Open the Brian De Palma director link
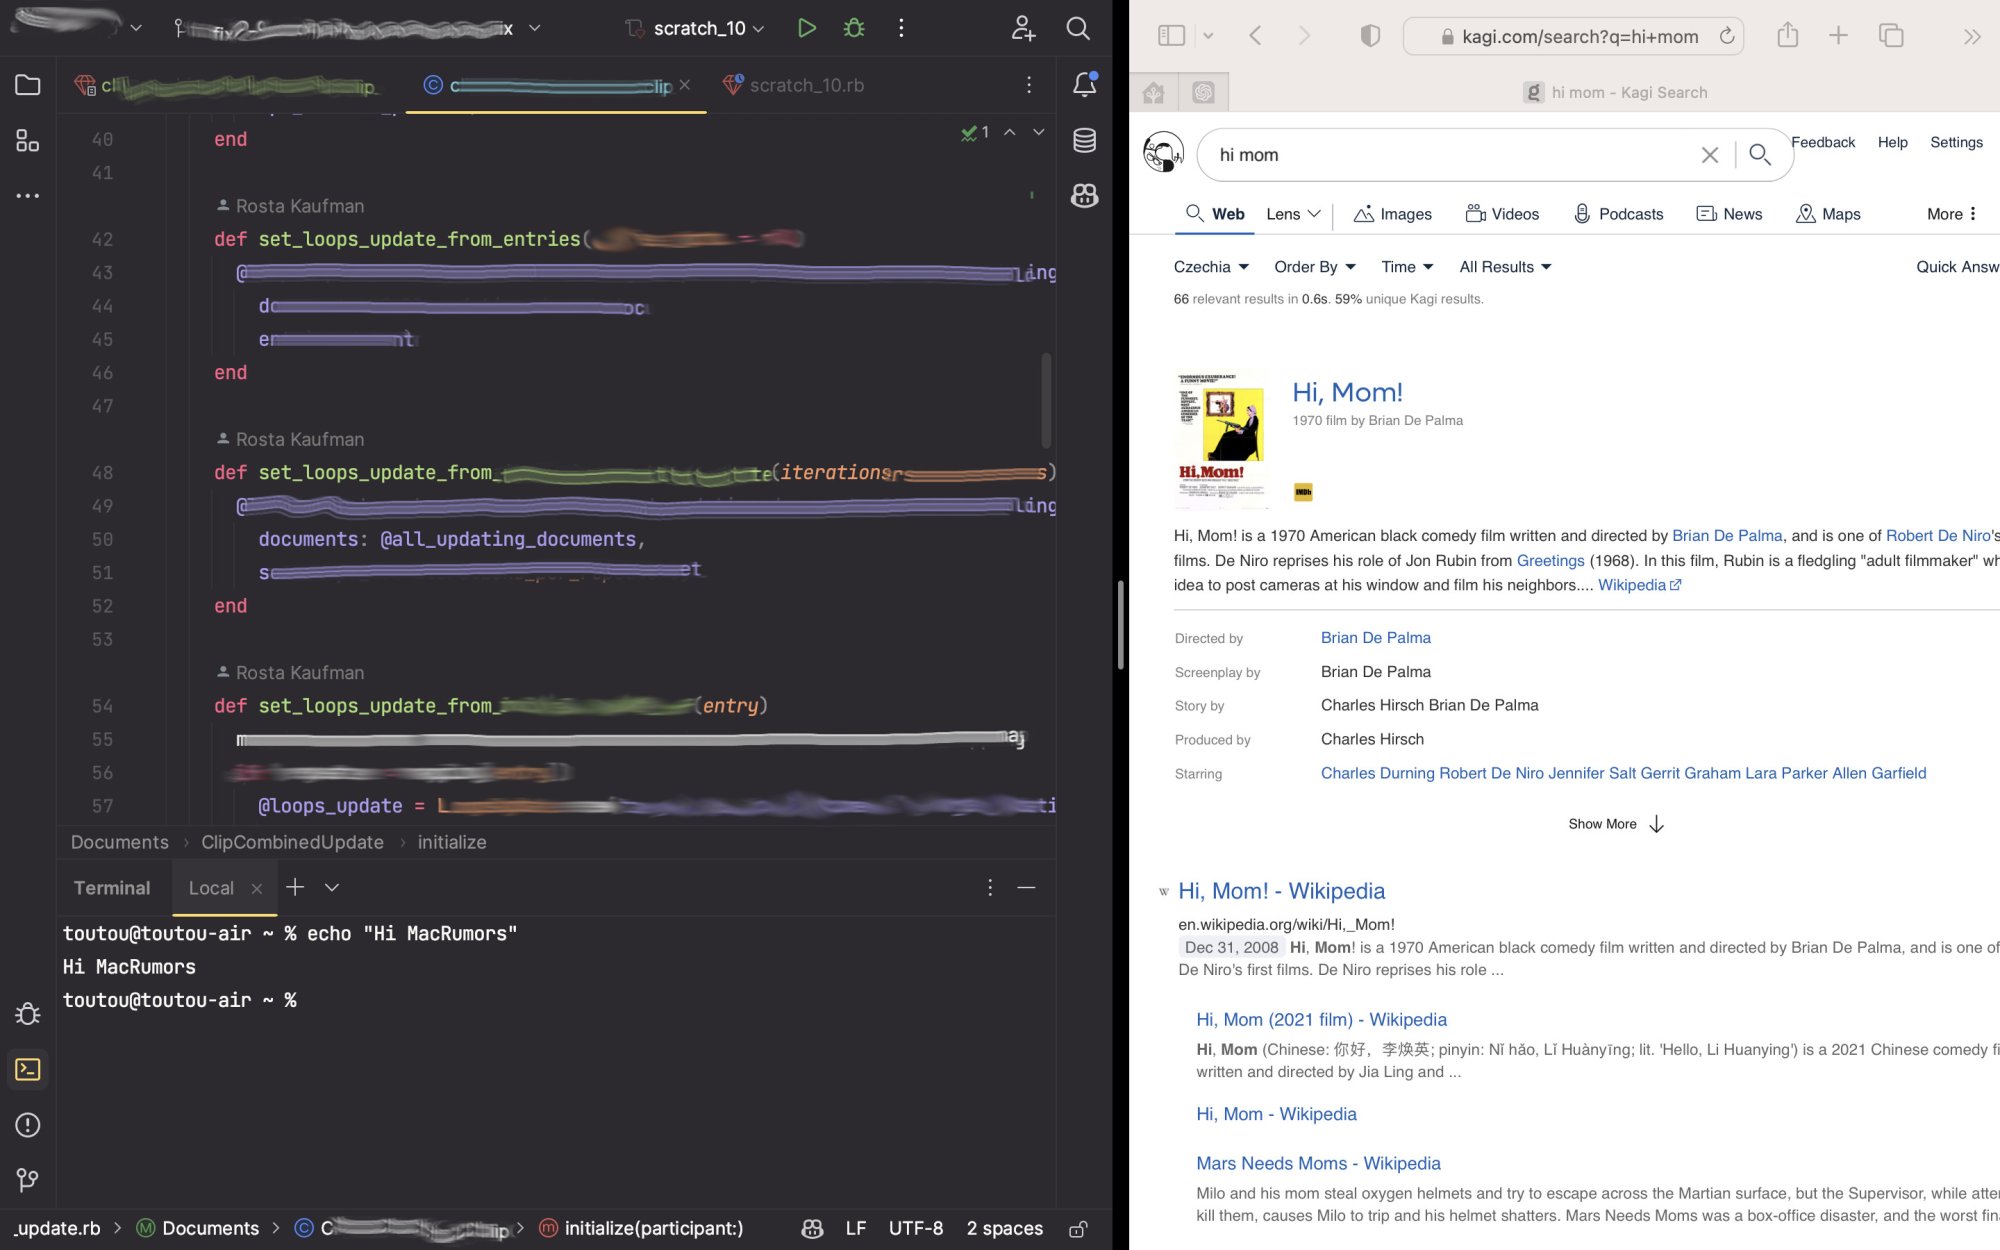 pos(1375,638)
